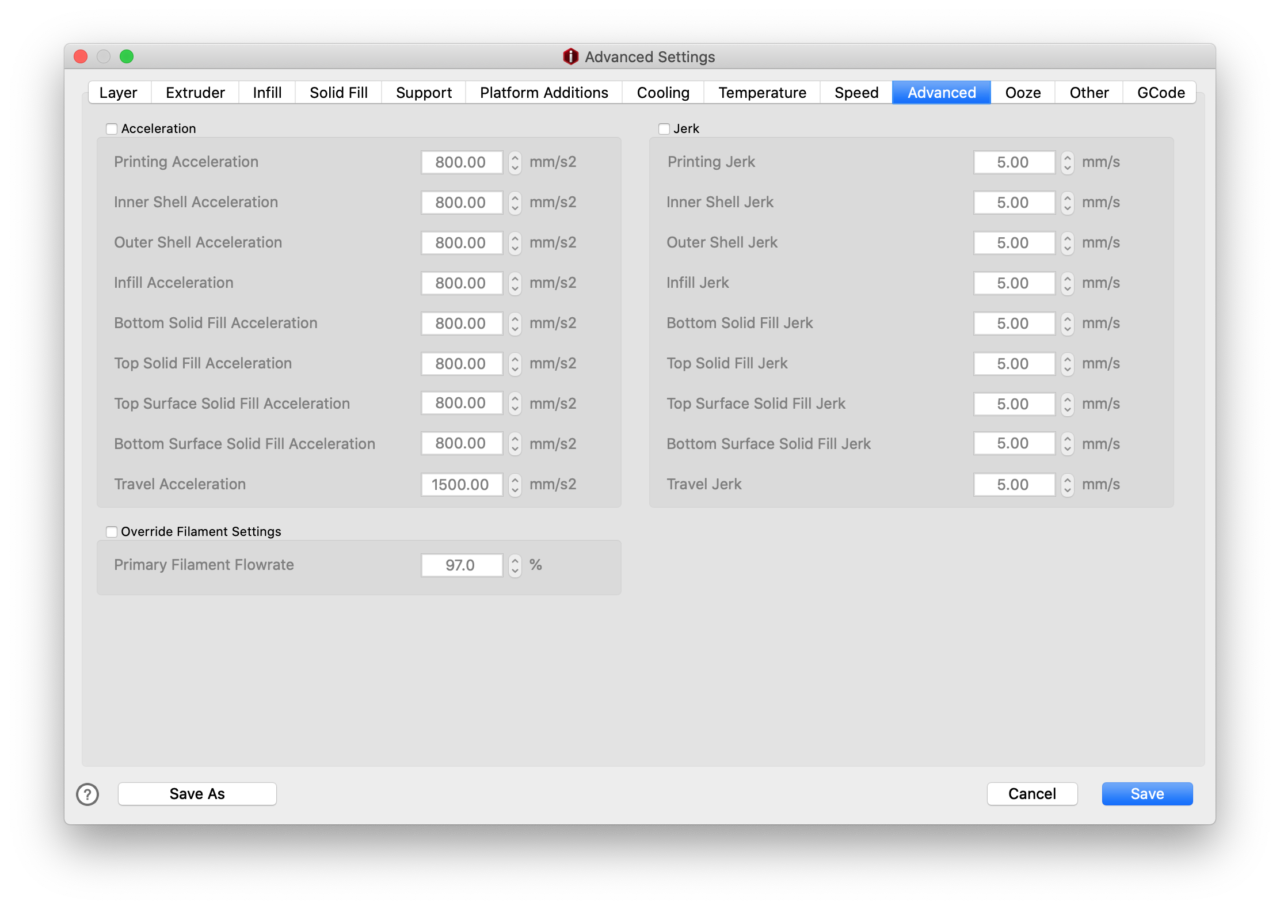Select the Infill tab
This screenshot has height=909, width=1280.
pyautogui.click(x=267, y=93)
